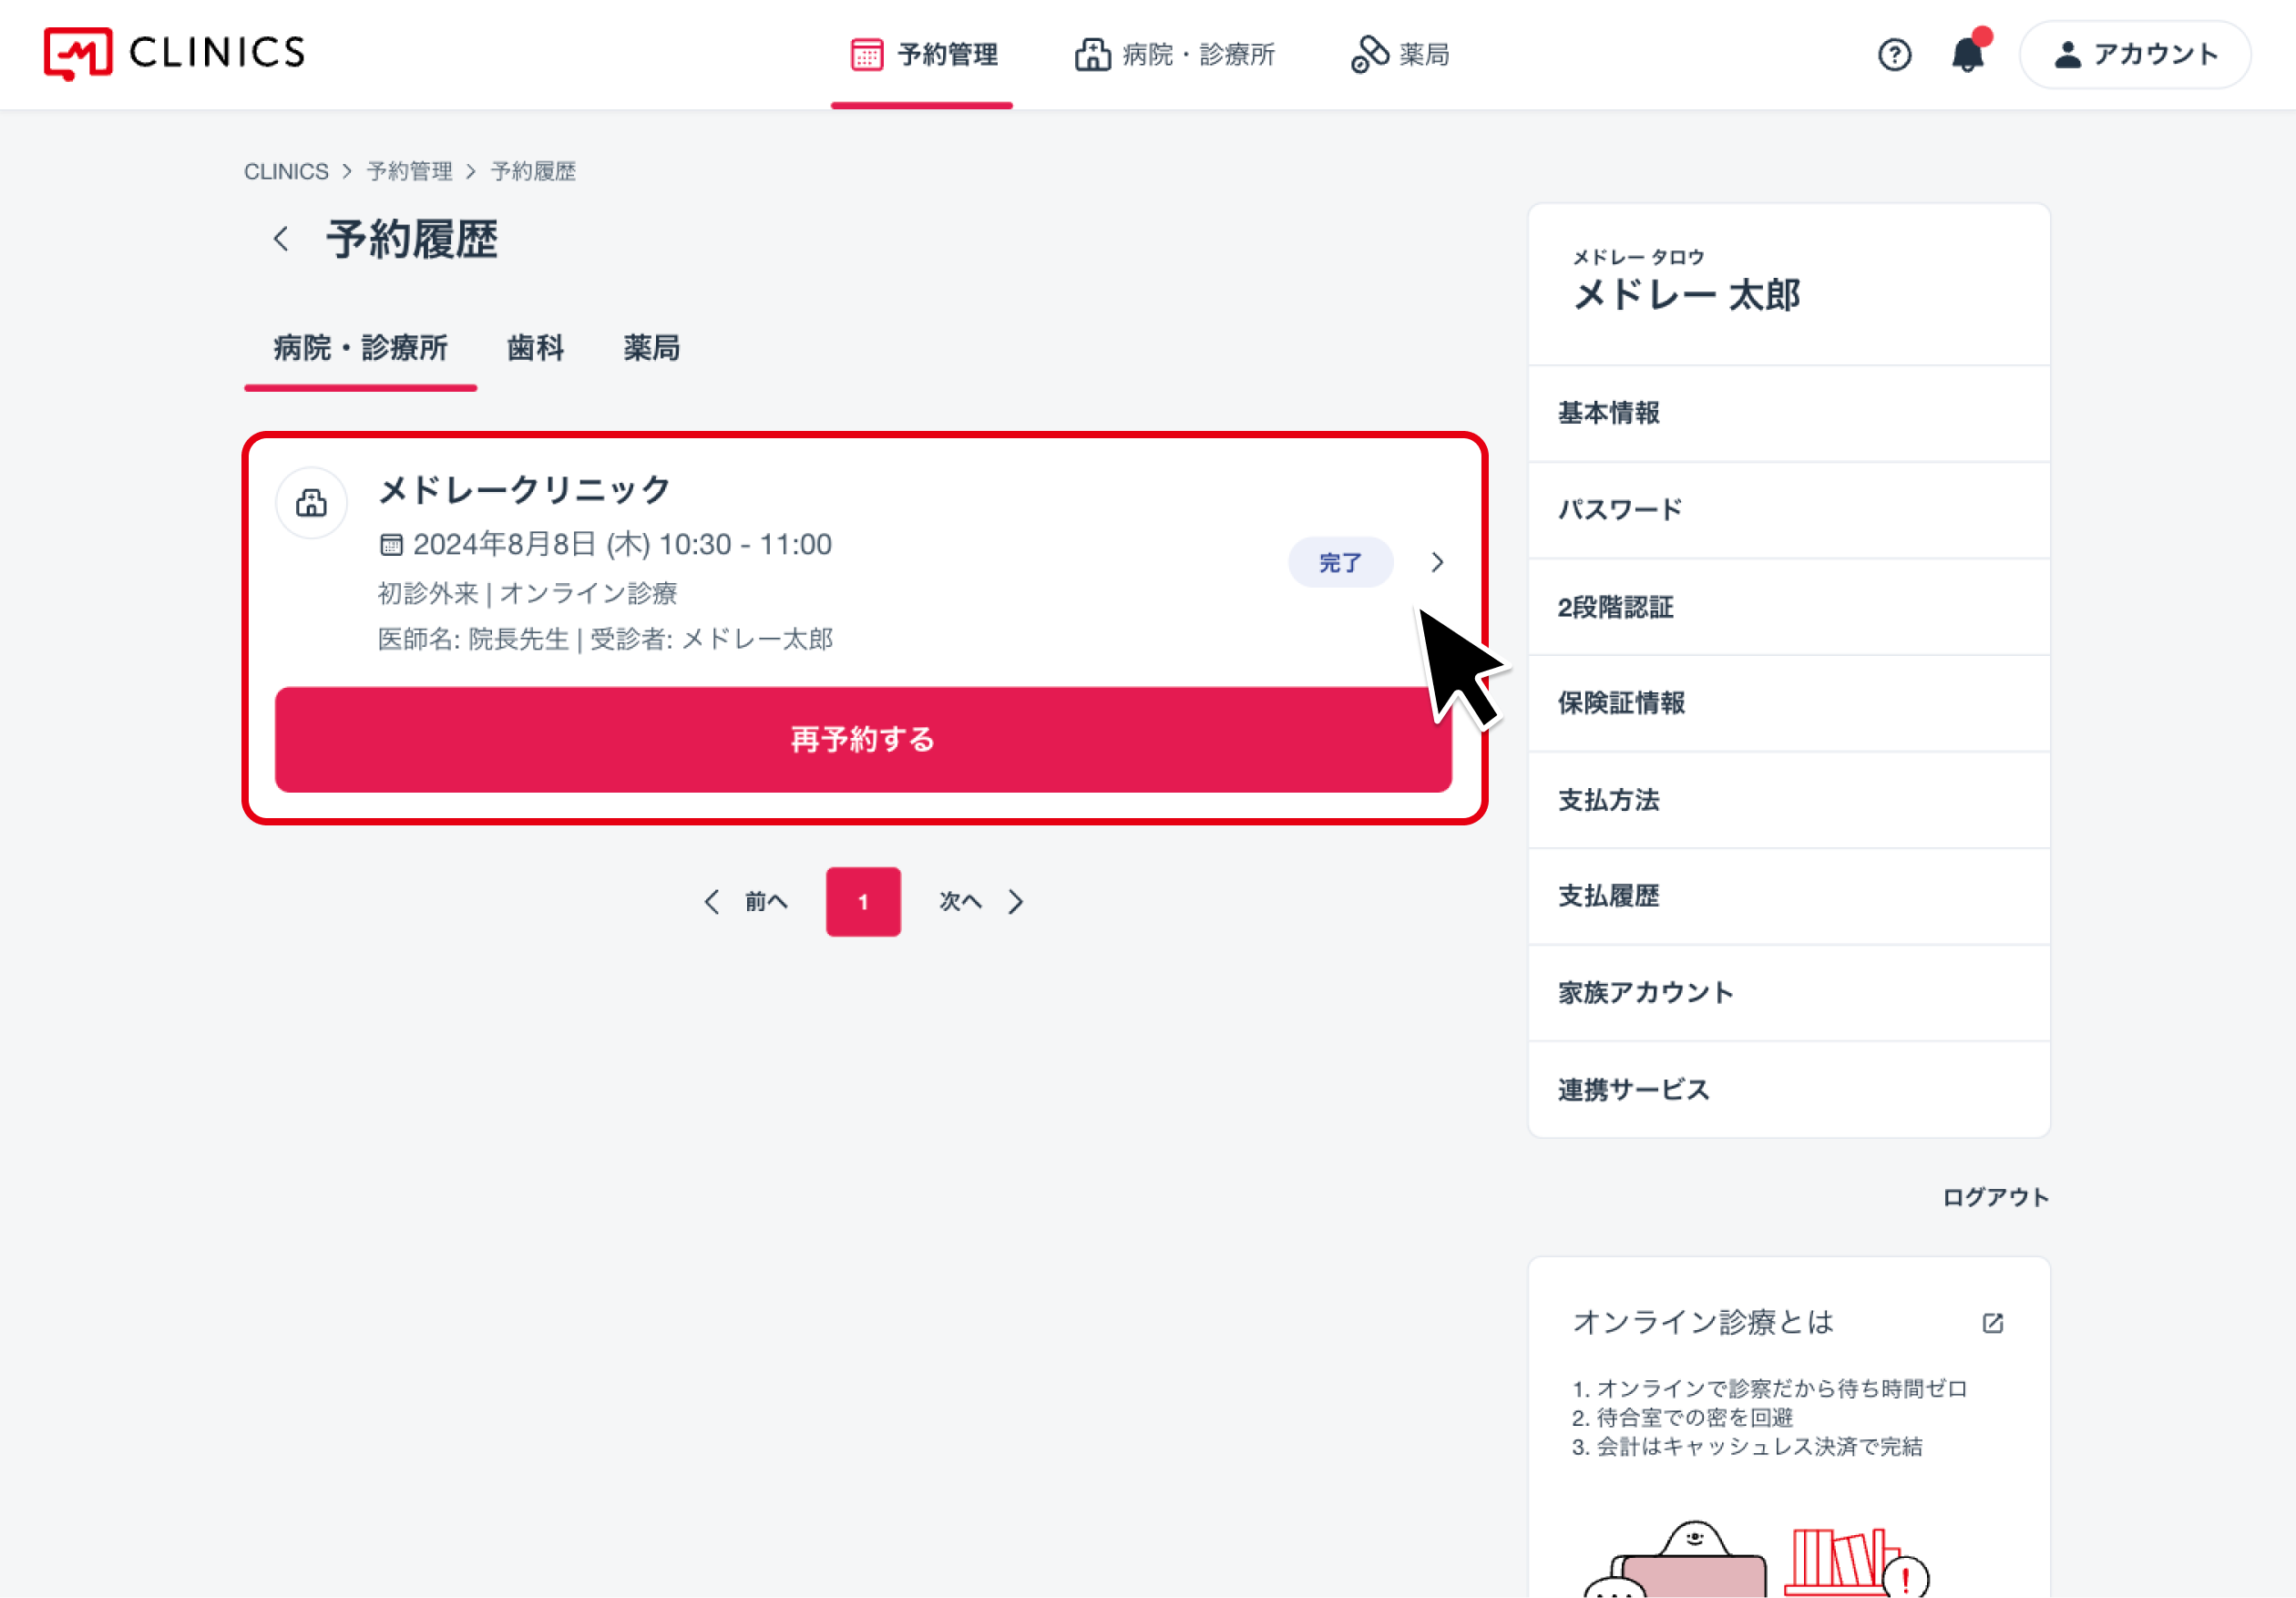Select page 1 in pagination
2296x1598 pixels.
click(863, 902)
